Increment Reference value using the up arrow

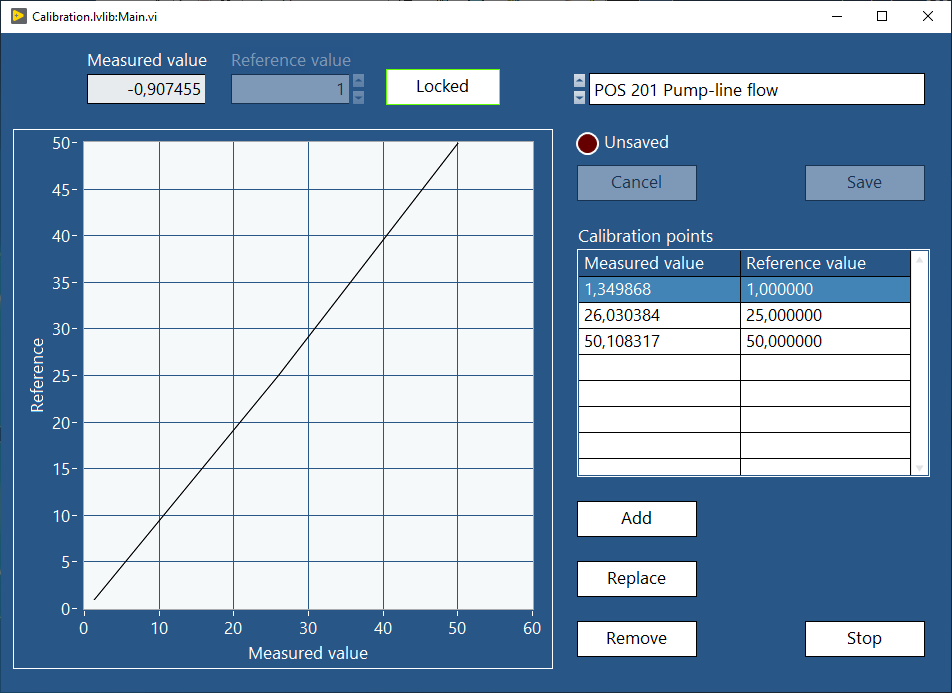[x=358, y=81]
